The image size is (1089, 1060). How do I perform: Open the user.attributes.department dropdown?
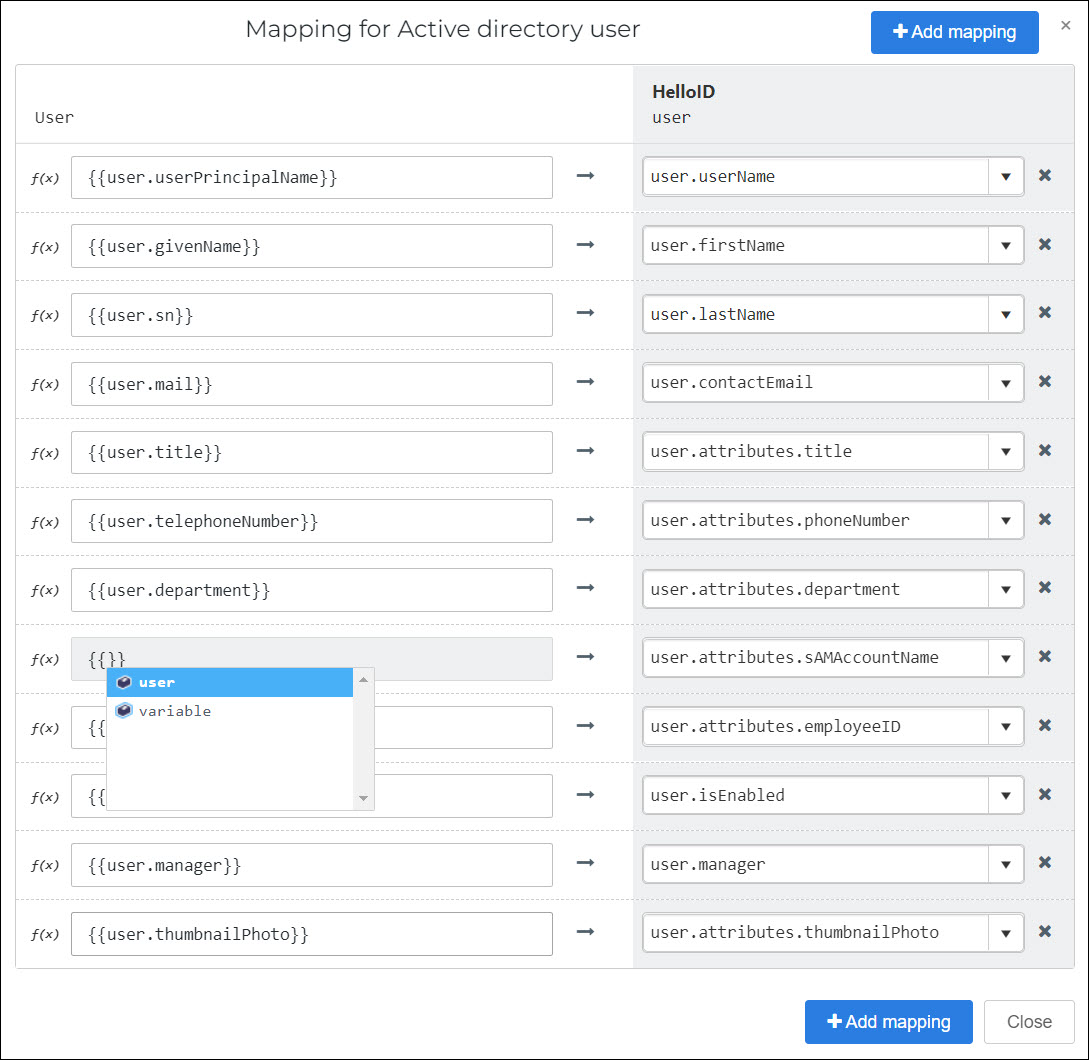[1006, 589]
